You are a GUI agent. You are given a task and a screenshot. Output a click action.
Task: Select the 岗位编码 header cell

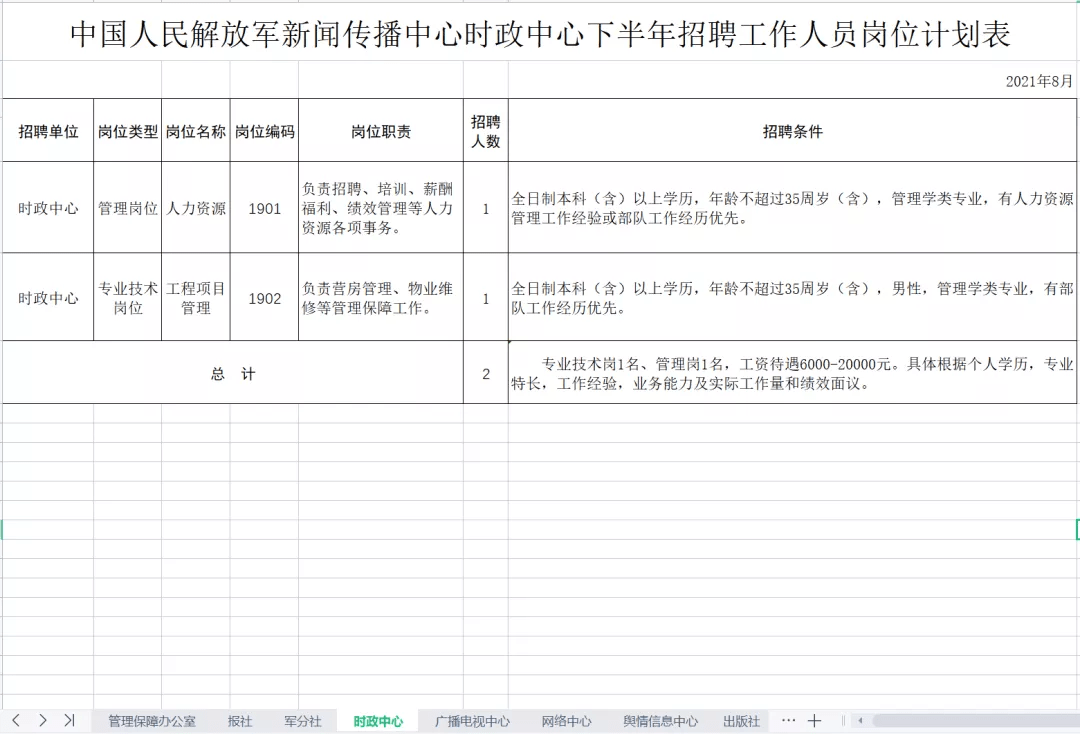pos(264,131)
